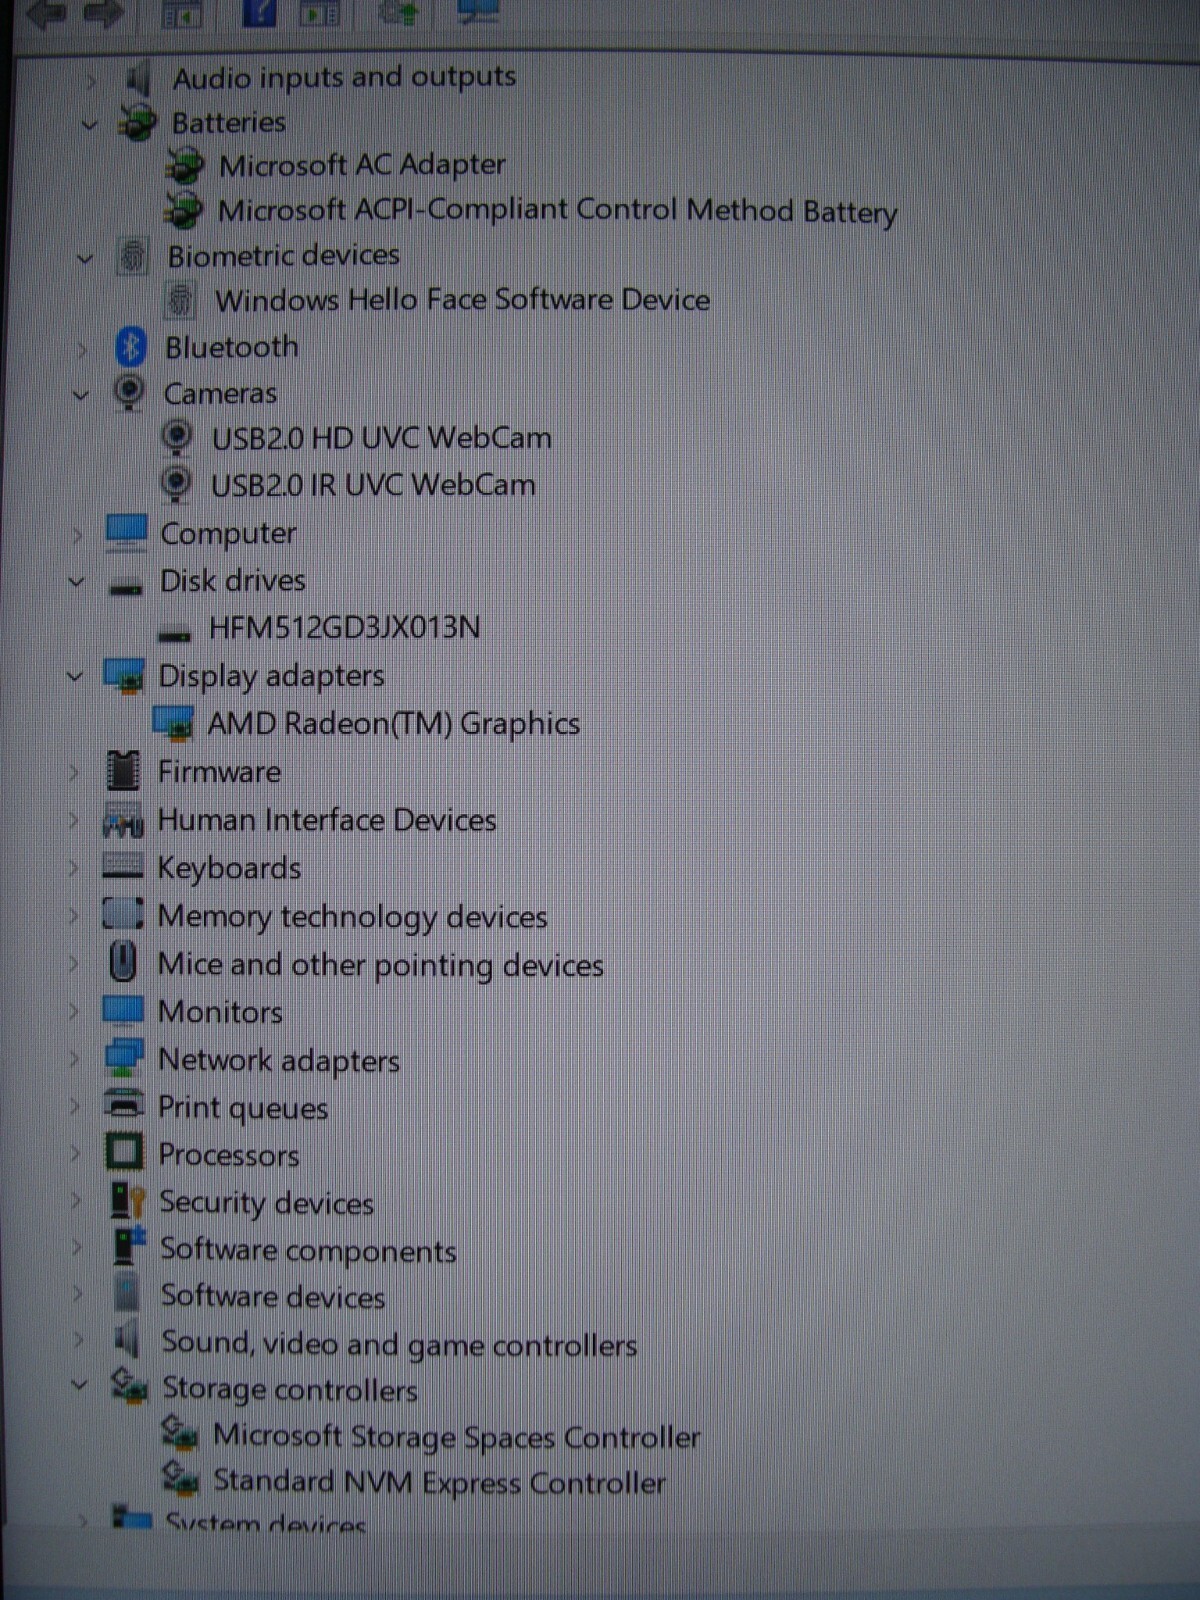Select Windows Hello Face Software Device
The width and height of the screenshot is (1200, 1600).
click(462, 300)
